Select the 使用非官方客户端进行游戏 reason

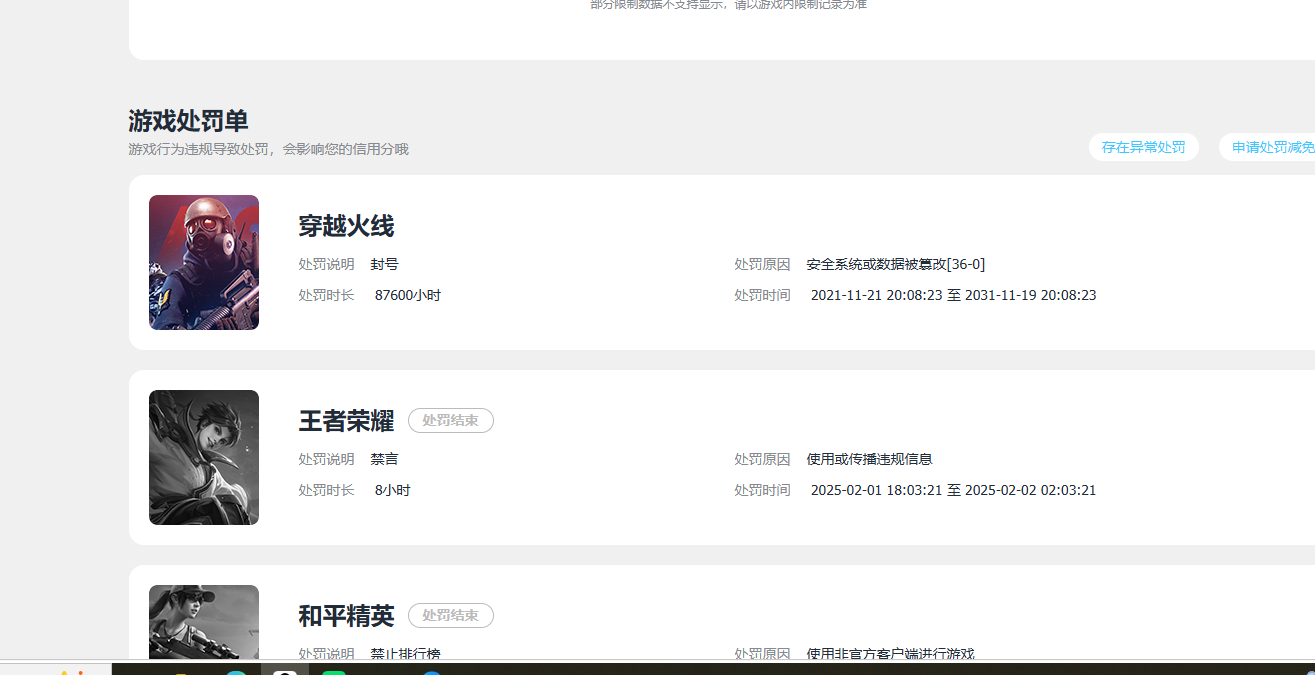tap(890, 654)
